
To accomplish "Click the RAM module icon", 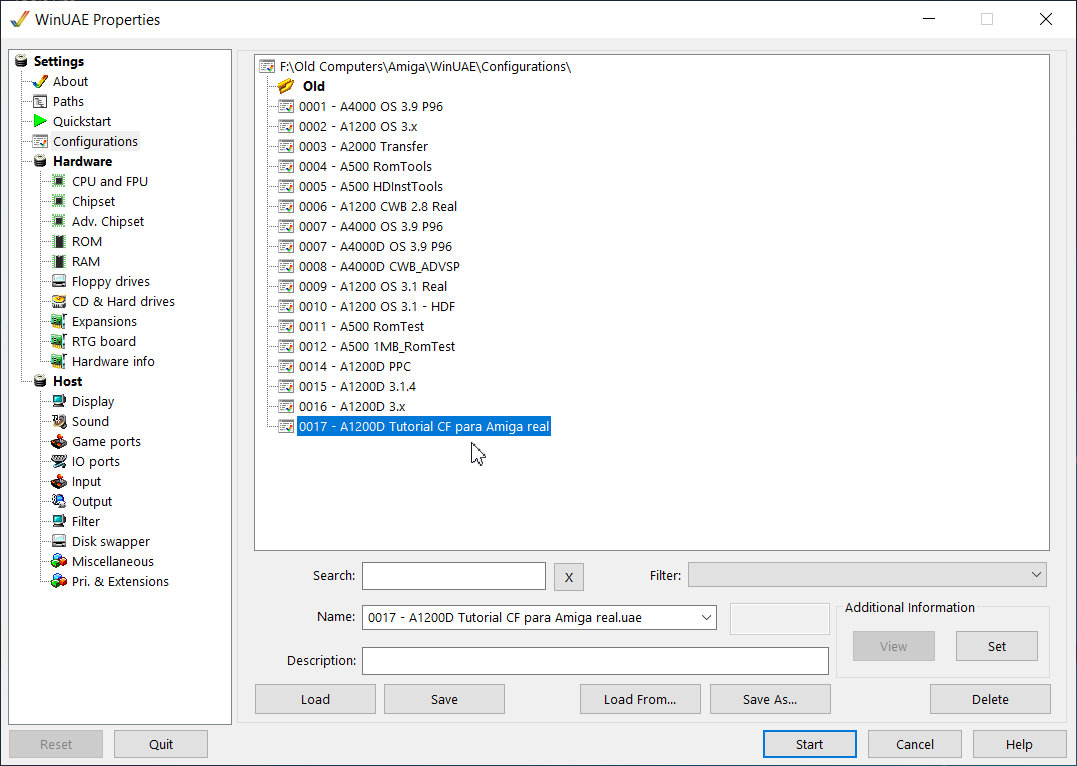I will [x=59, y=262].
